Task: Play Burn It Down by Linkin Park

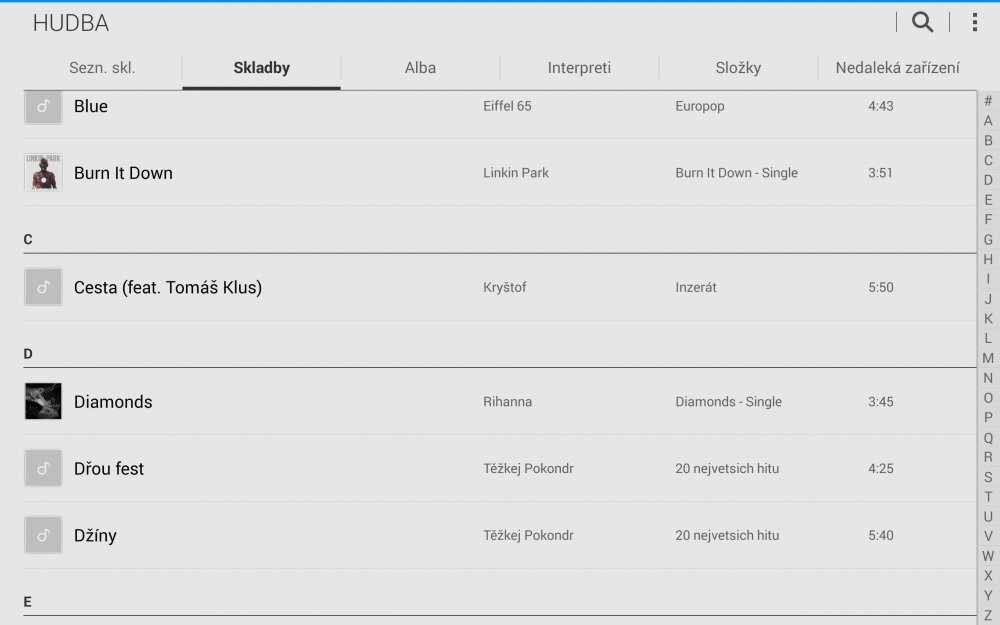Action: click(300, 172)
